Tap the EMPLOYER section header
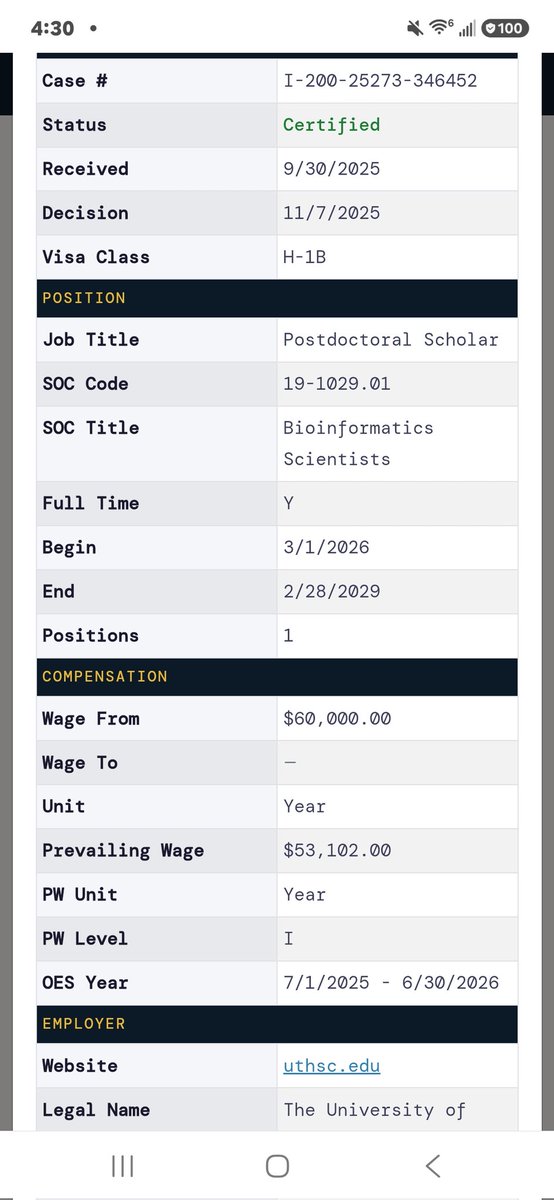Image resolution: width=554 pixels, height=1200 pixels. pyautogui.click(x=277, y=1024)
